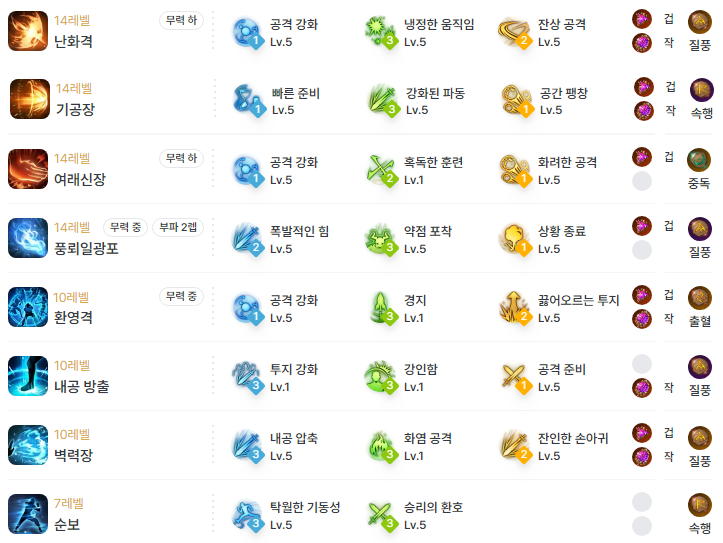Click 냉정한 움직임 tripod icon
The height and width of the screenshot is (543, 723).
click(x=381, y=32)
